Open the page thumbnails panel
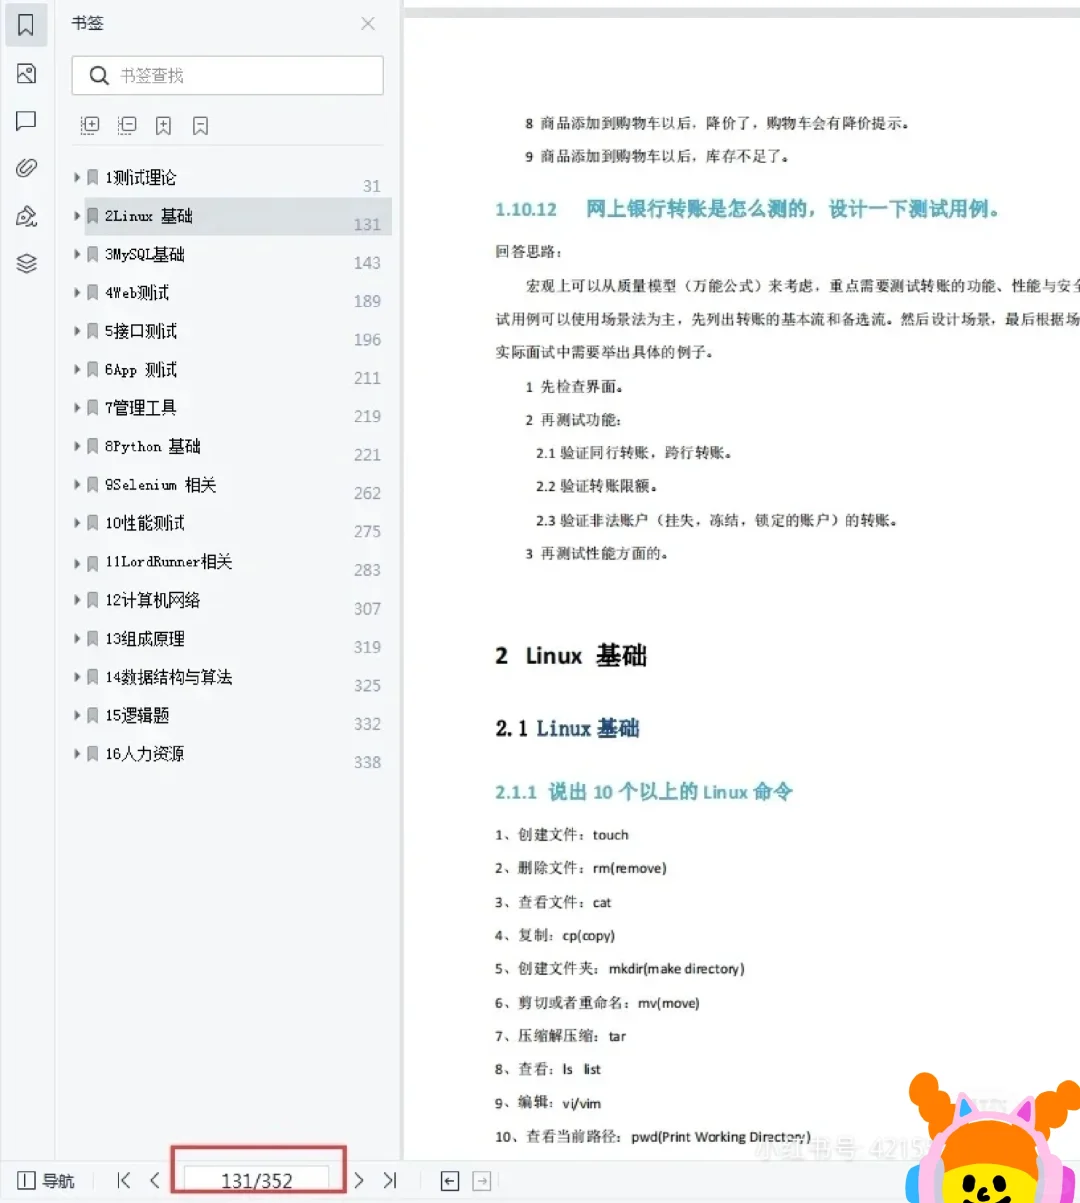The image size is (1080, 1203). pyautogui.click(x=26, y=73)
